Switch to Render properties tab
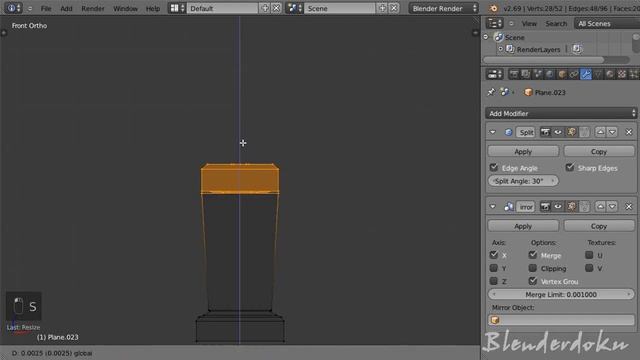 [514, 74]
